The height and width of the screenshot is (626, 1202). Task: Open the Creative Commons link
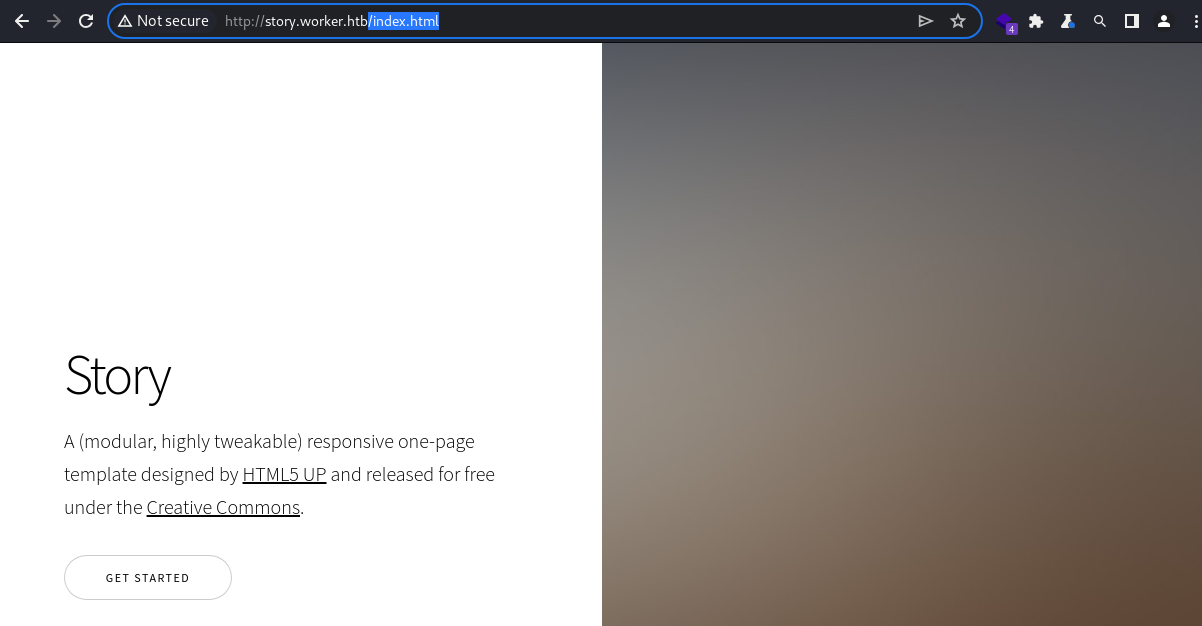click(x=223, y=507)
